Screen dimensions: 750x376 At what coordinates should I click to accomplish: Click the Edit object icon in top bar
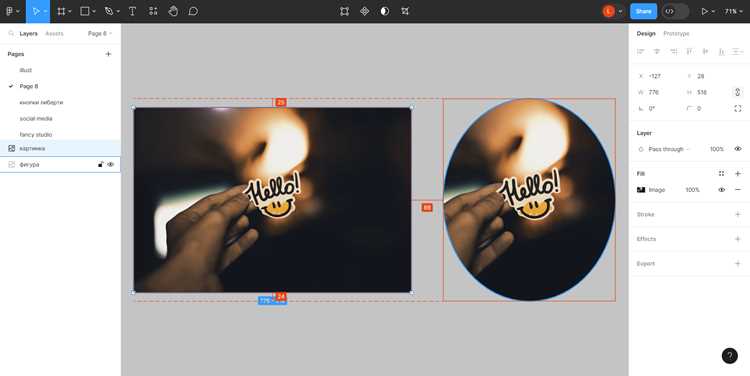pyautogui.click(x=344, y=11)
